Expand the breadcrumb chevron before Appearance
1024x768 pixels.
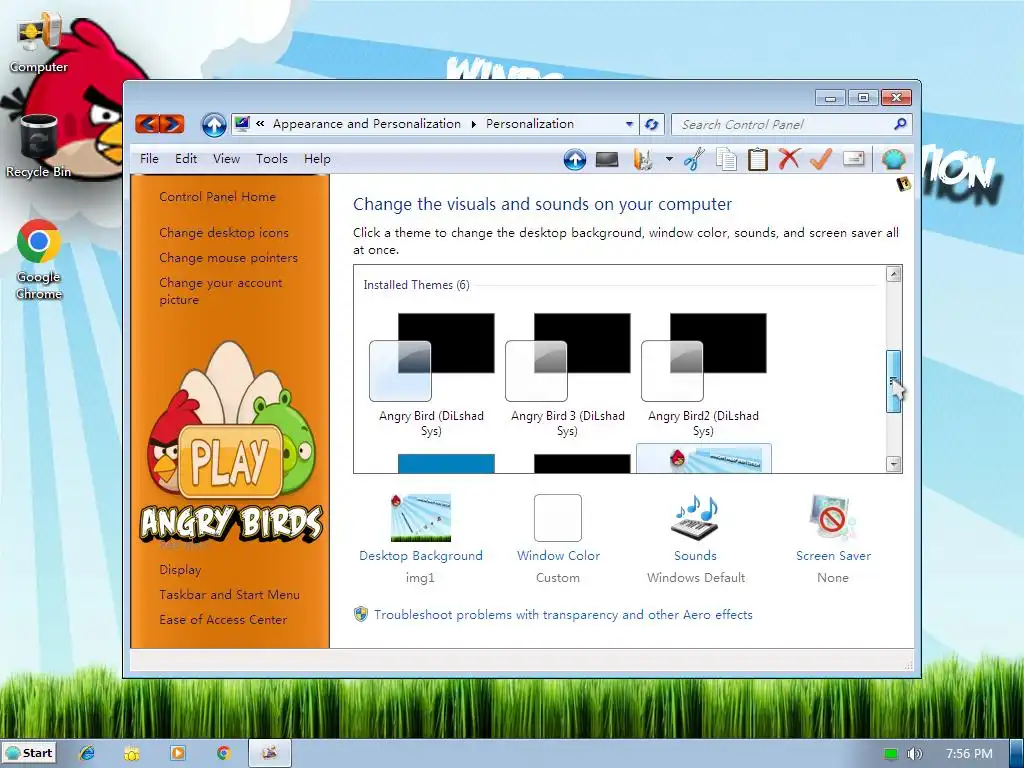coord(260,123)
